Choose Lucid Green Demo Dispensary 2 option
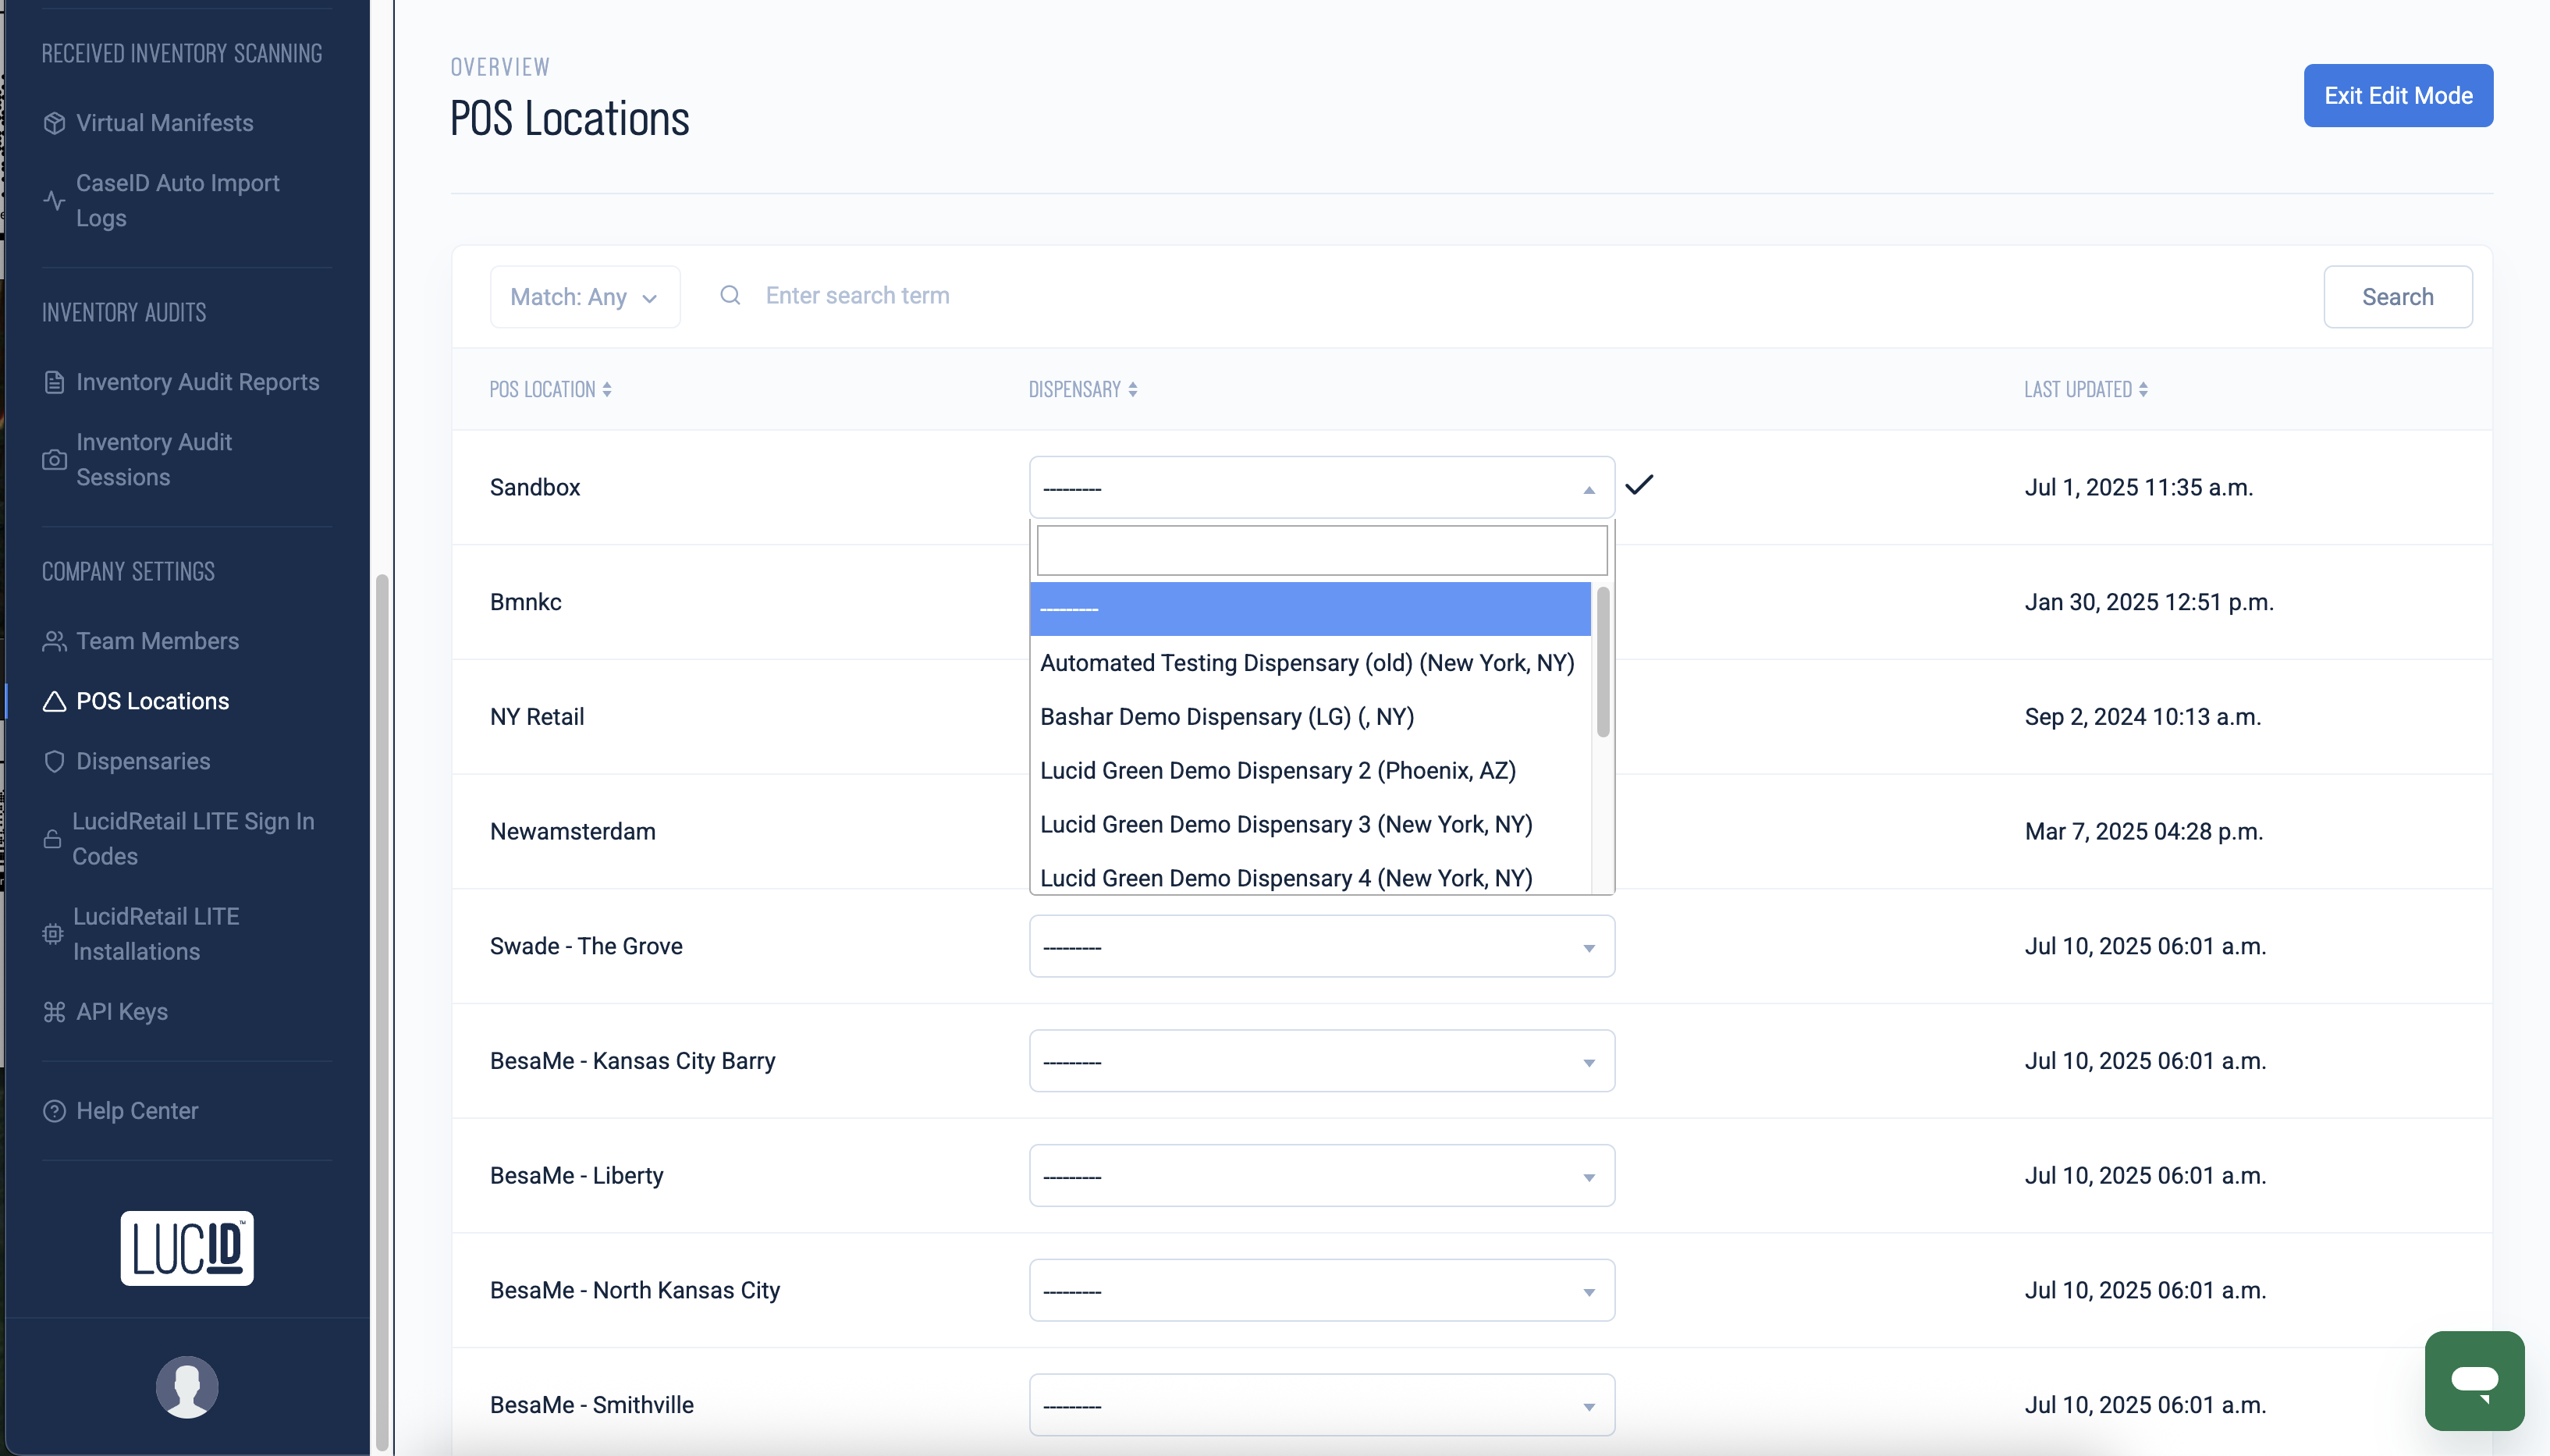This screenshot has width=2550, height=1456. click(1310, 771)
